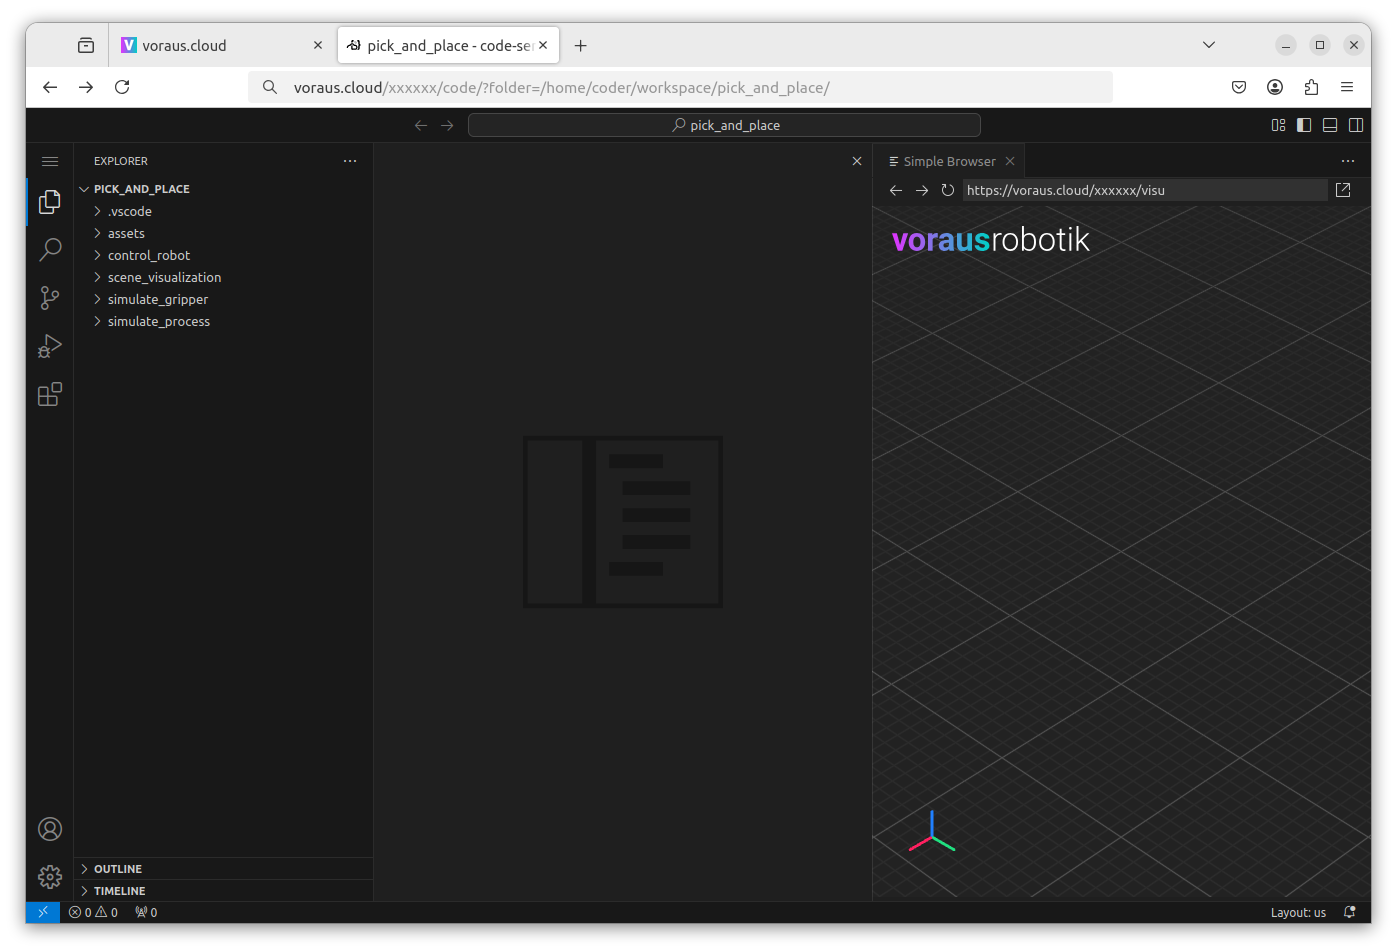Close the voraus.cloud browser tab

coord(318,45)
